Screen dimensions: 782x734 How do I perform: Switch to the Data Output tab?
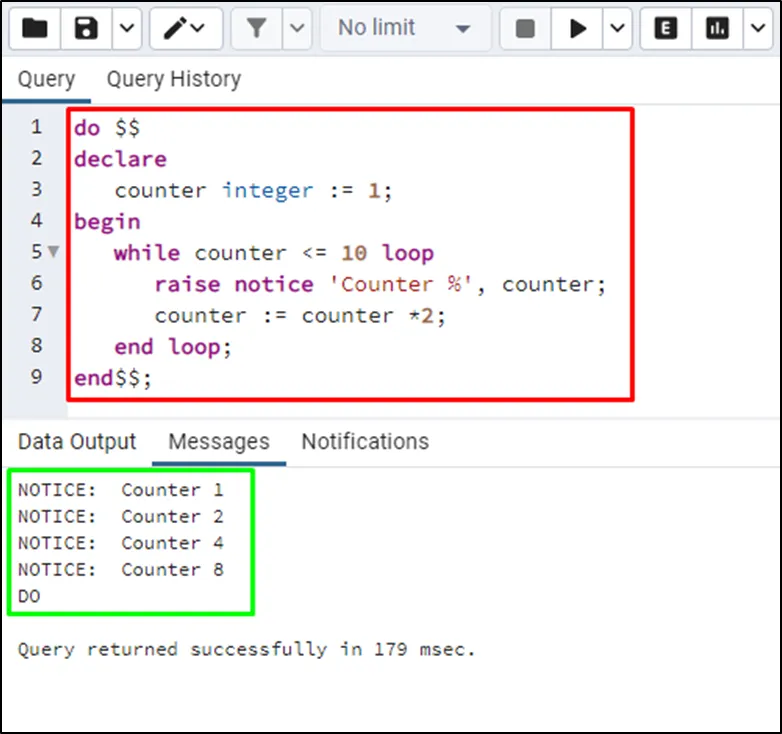(77, 442)
